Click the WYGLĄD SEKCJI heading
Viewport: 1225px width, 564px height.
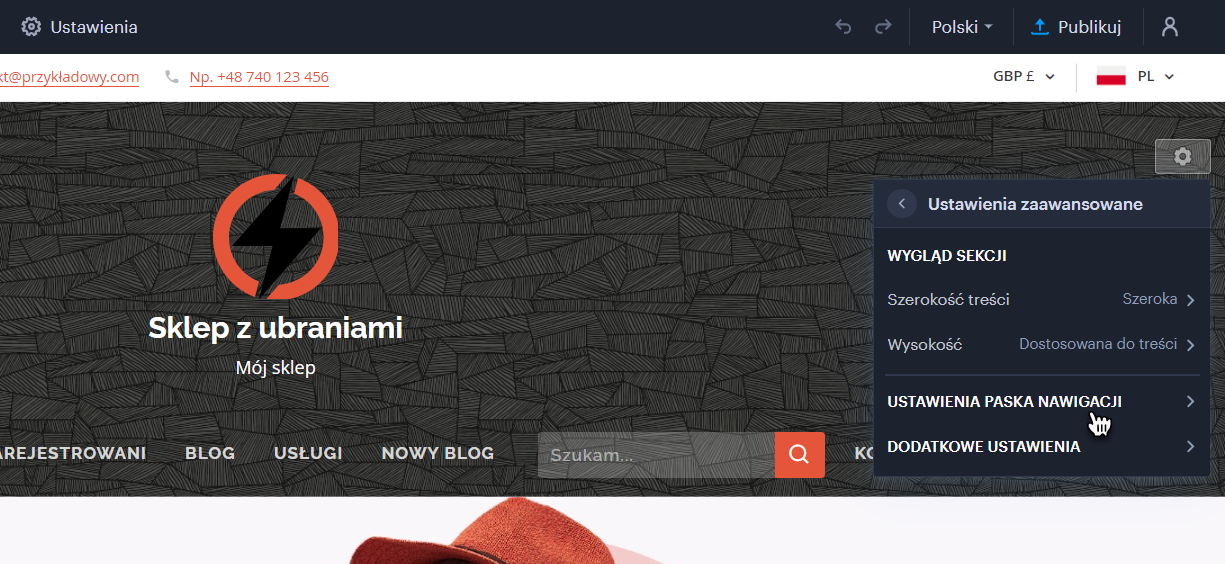(x=947, y=256)
